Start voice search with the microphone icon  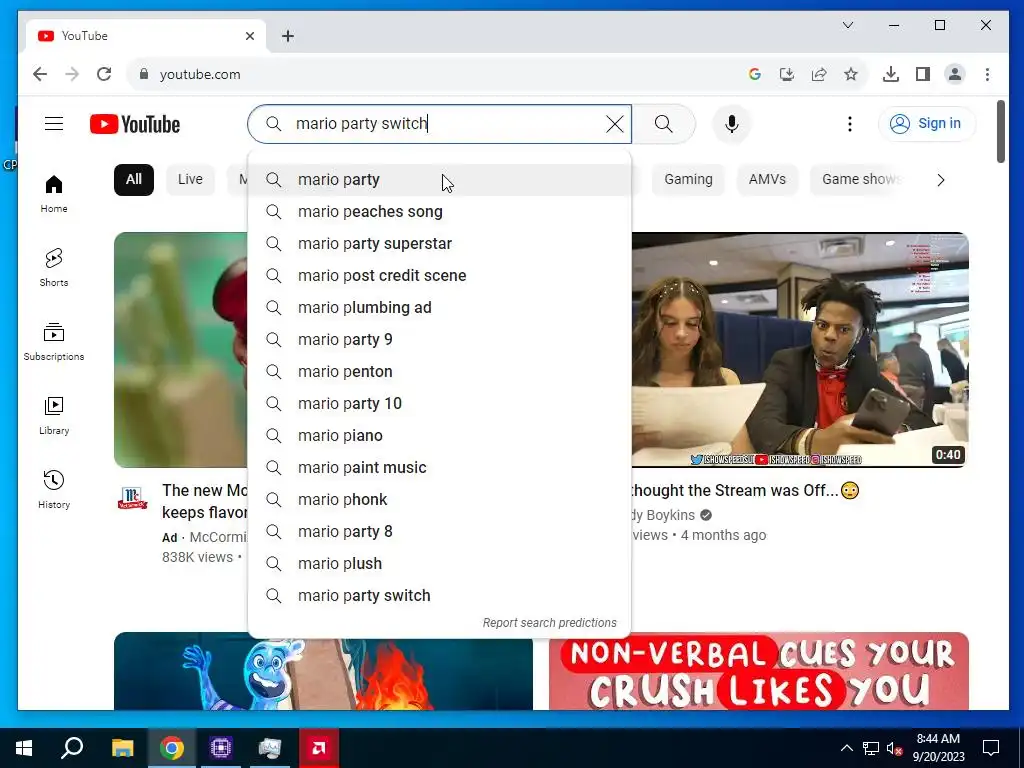click(731, 124)
